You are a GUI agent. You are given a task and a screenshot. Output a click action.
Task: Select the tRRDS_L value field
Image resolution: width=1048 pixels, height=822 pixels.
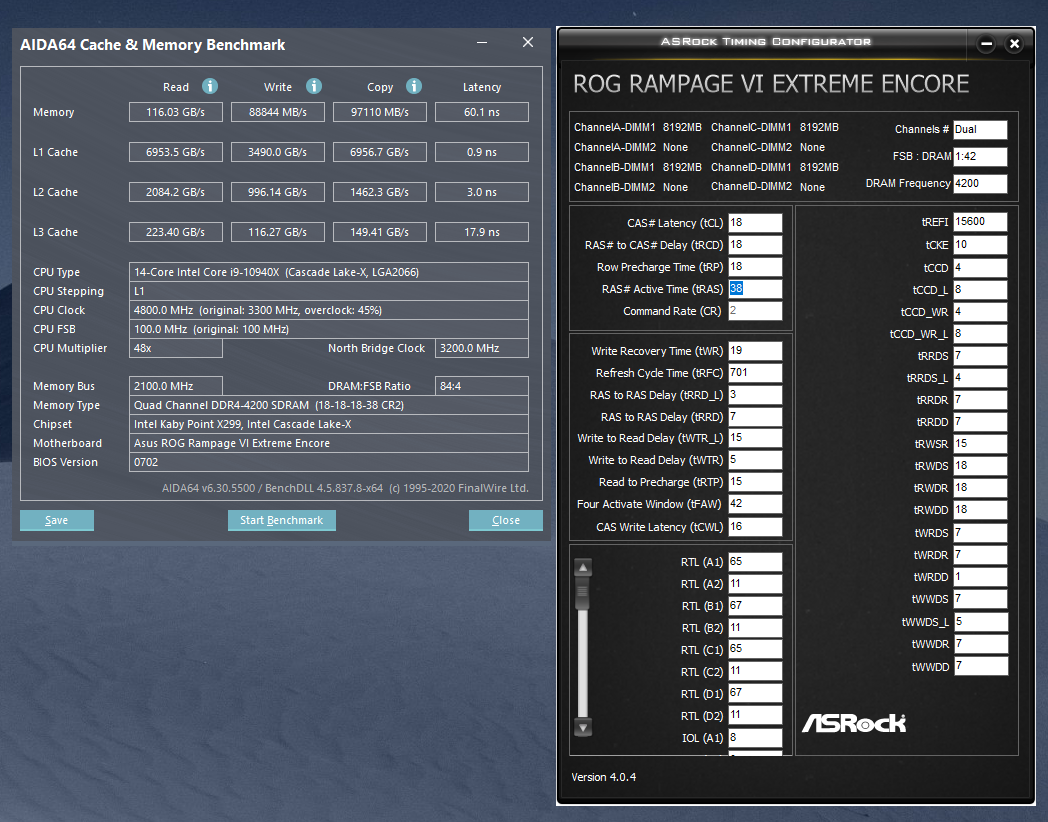pos(980,378)
